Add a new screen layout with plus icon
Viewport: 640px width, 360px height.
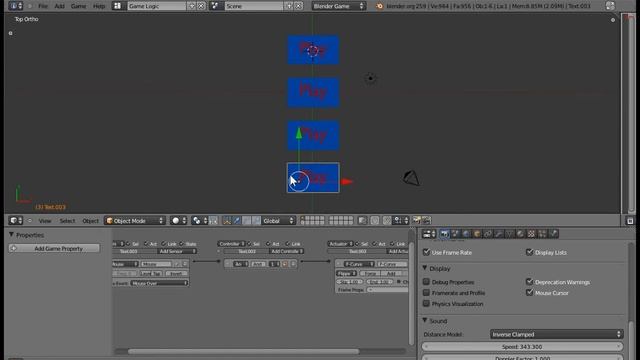click(x=192, y=6)
